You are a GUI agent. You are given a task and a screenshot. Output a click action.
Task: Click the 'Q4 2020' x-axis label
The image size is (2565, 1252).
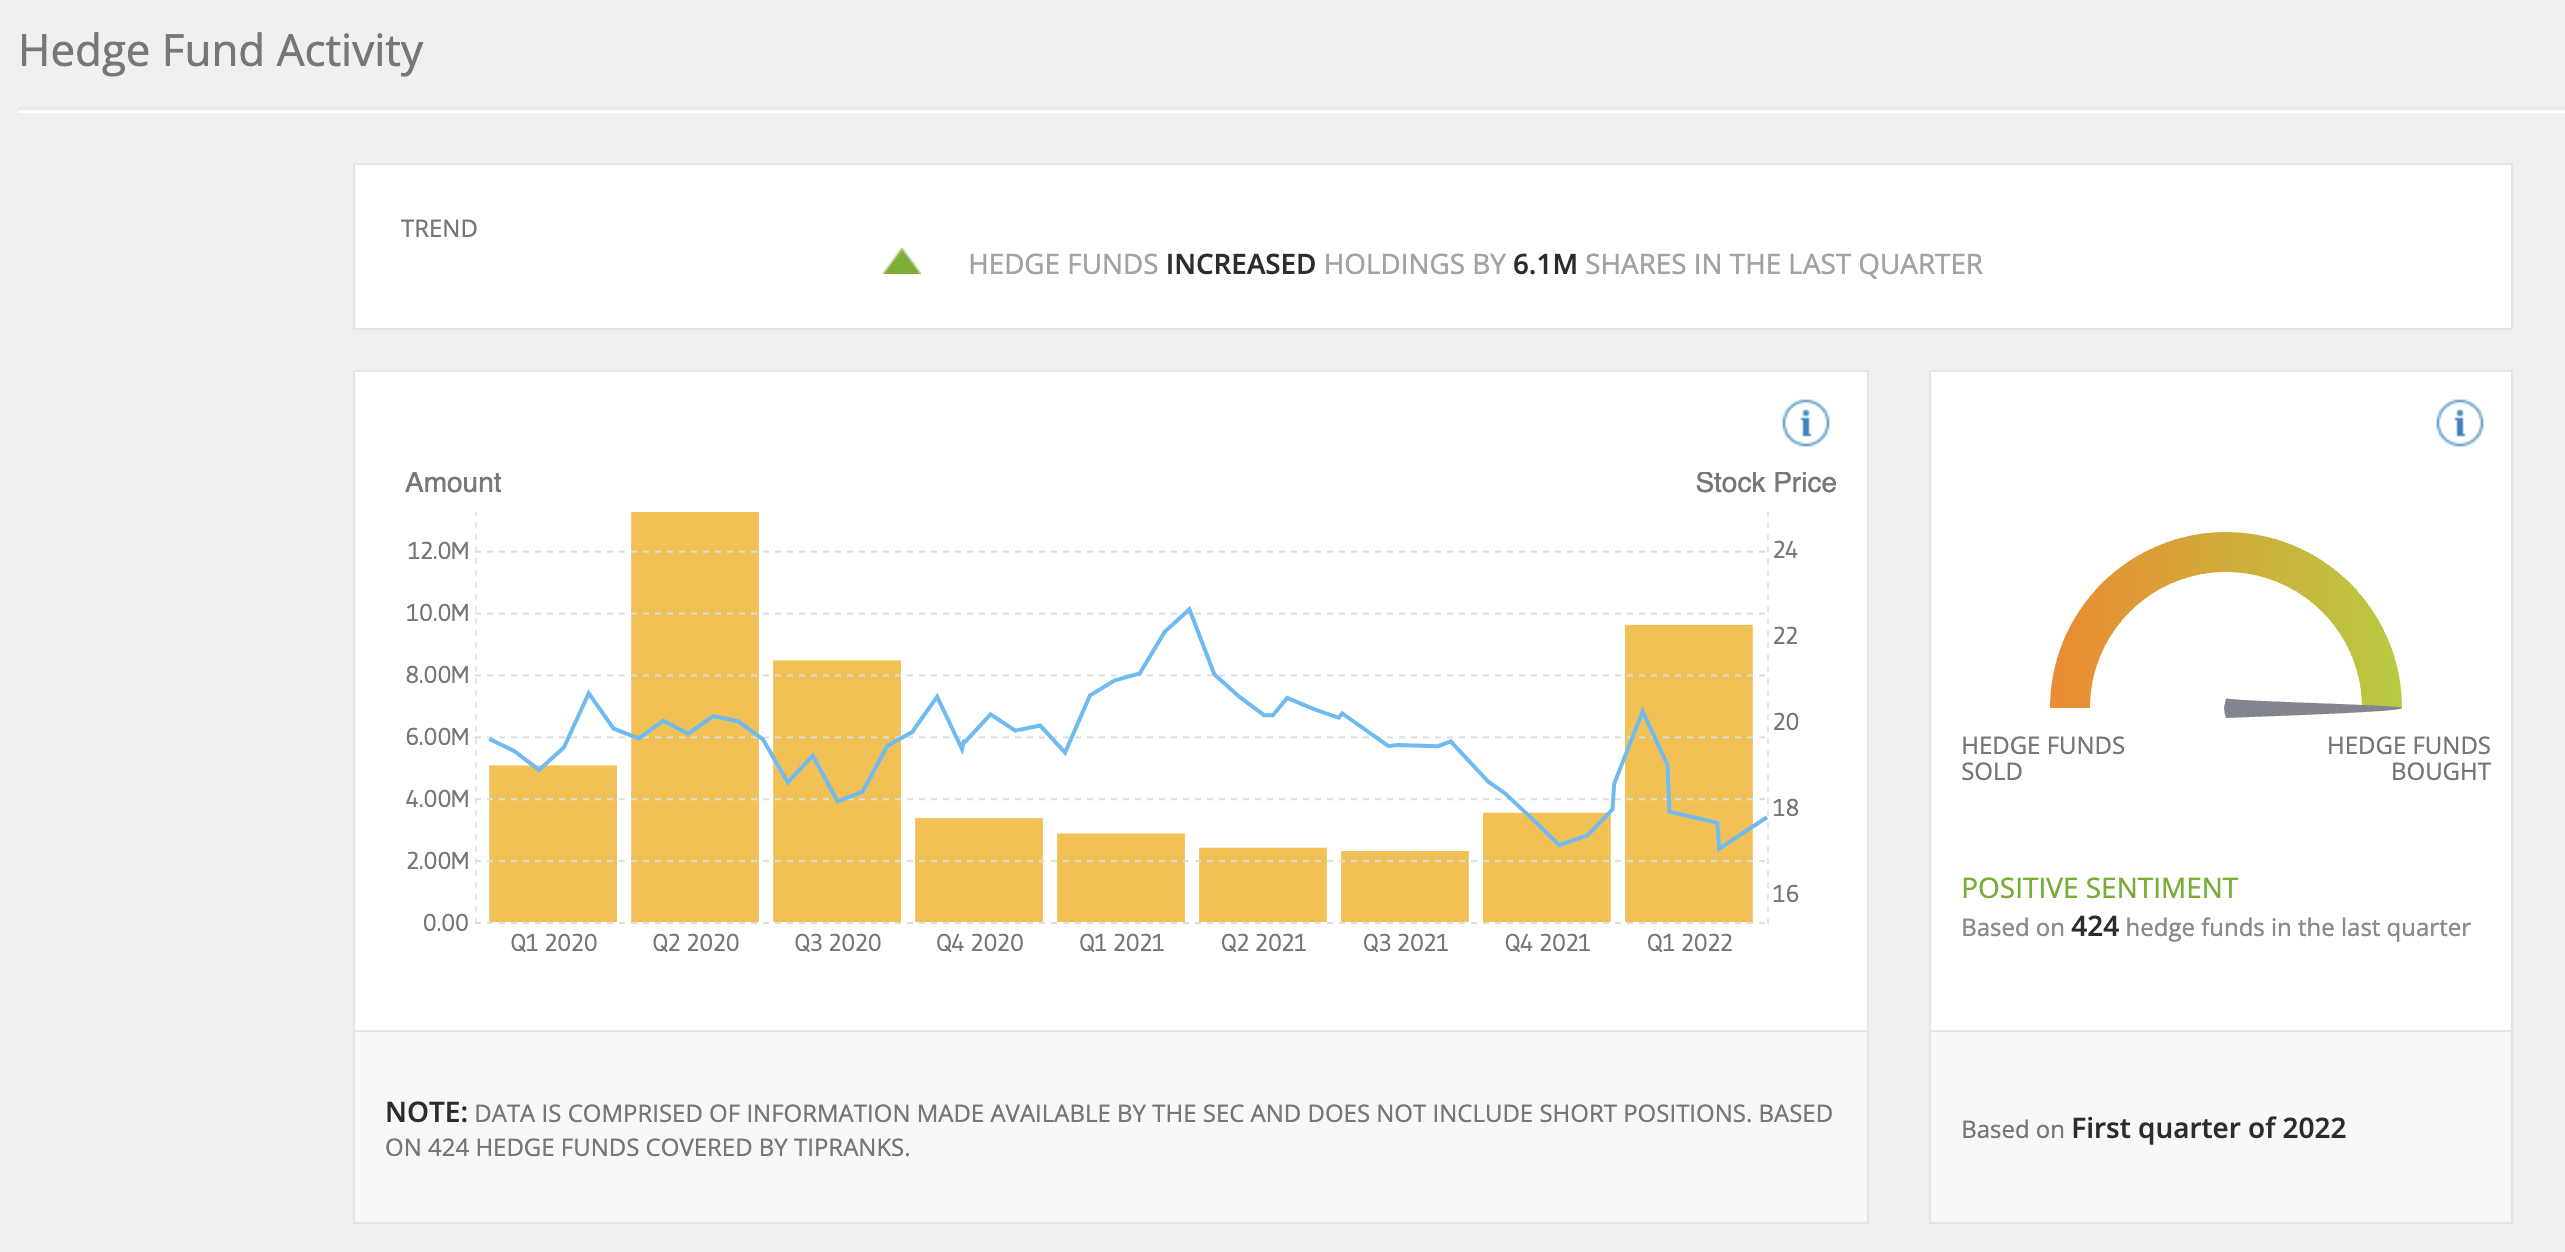click(x=979, y=943)
